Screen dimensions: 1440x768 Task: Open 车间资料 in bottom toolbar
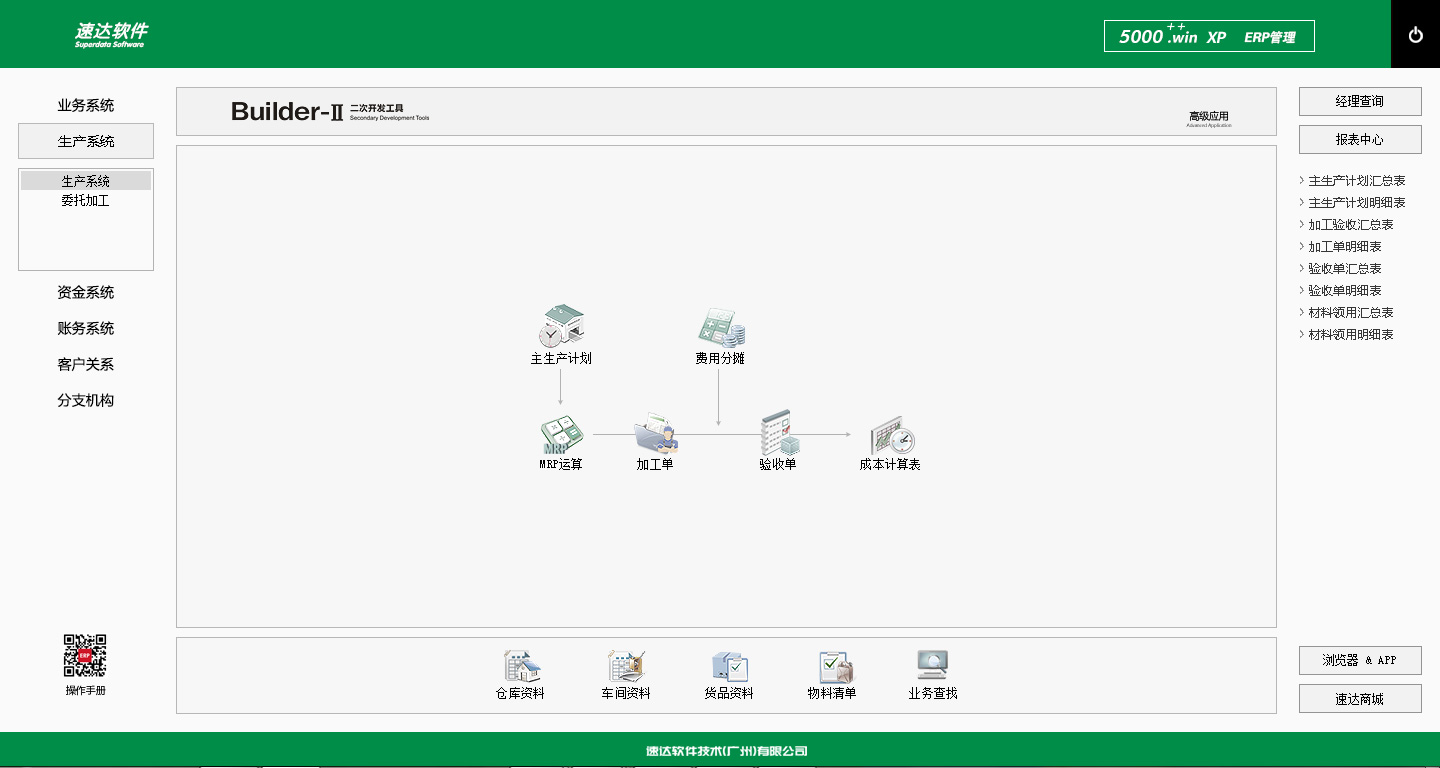point(626,667)
